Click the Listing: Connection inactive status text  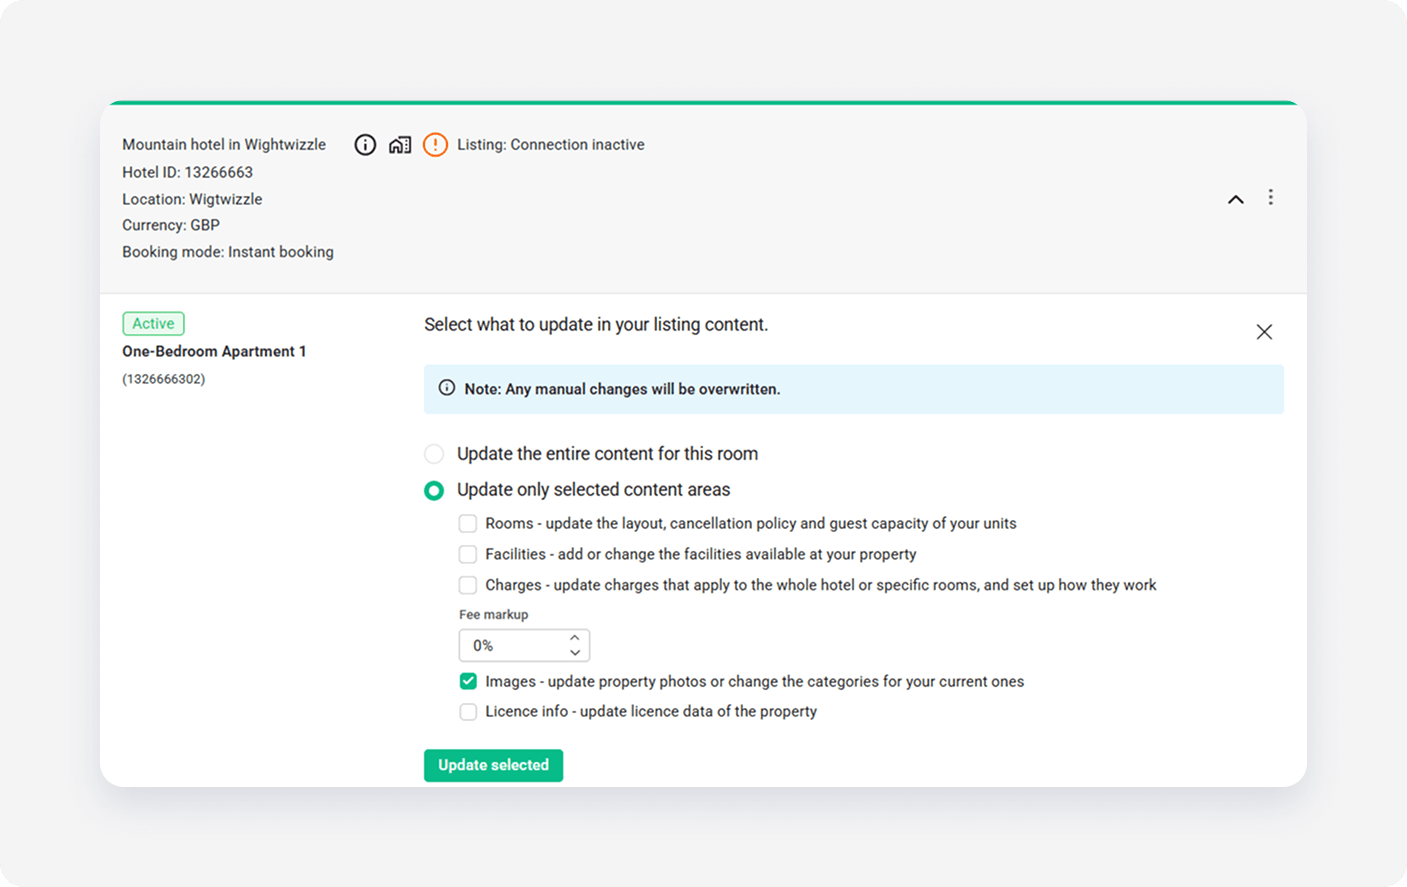tap(551, 145)
